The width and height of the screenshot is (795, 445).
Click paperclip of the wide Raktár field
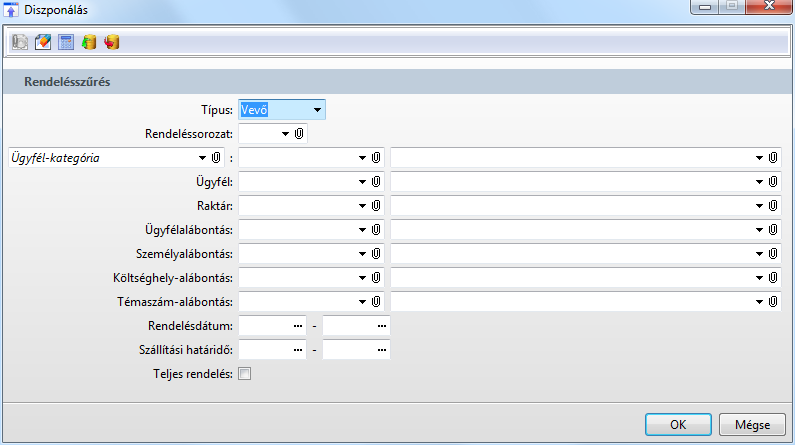point(773,205)
